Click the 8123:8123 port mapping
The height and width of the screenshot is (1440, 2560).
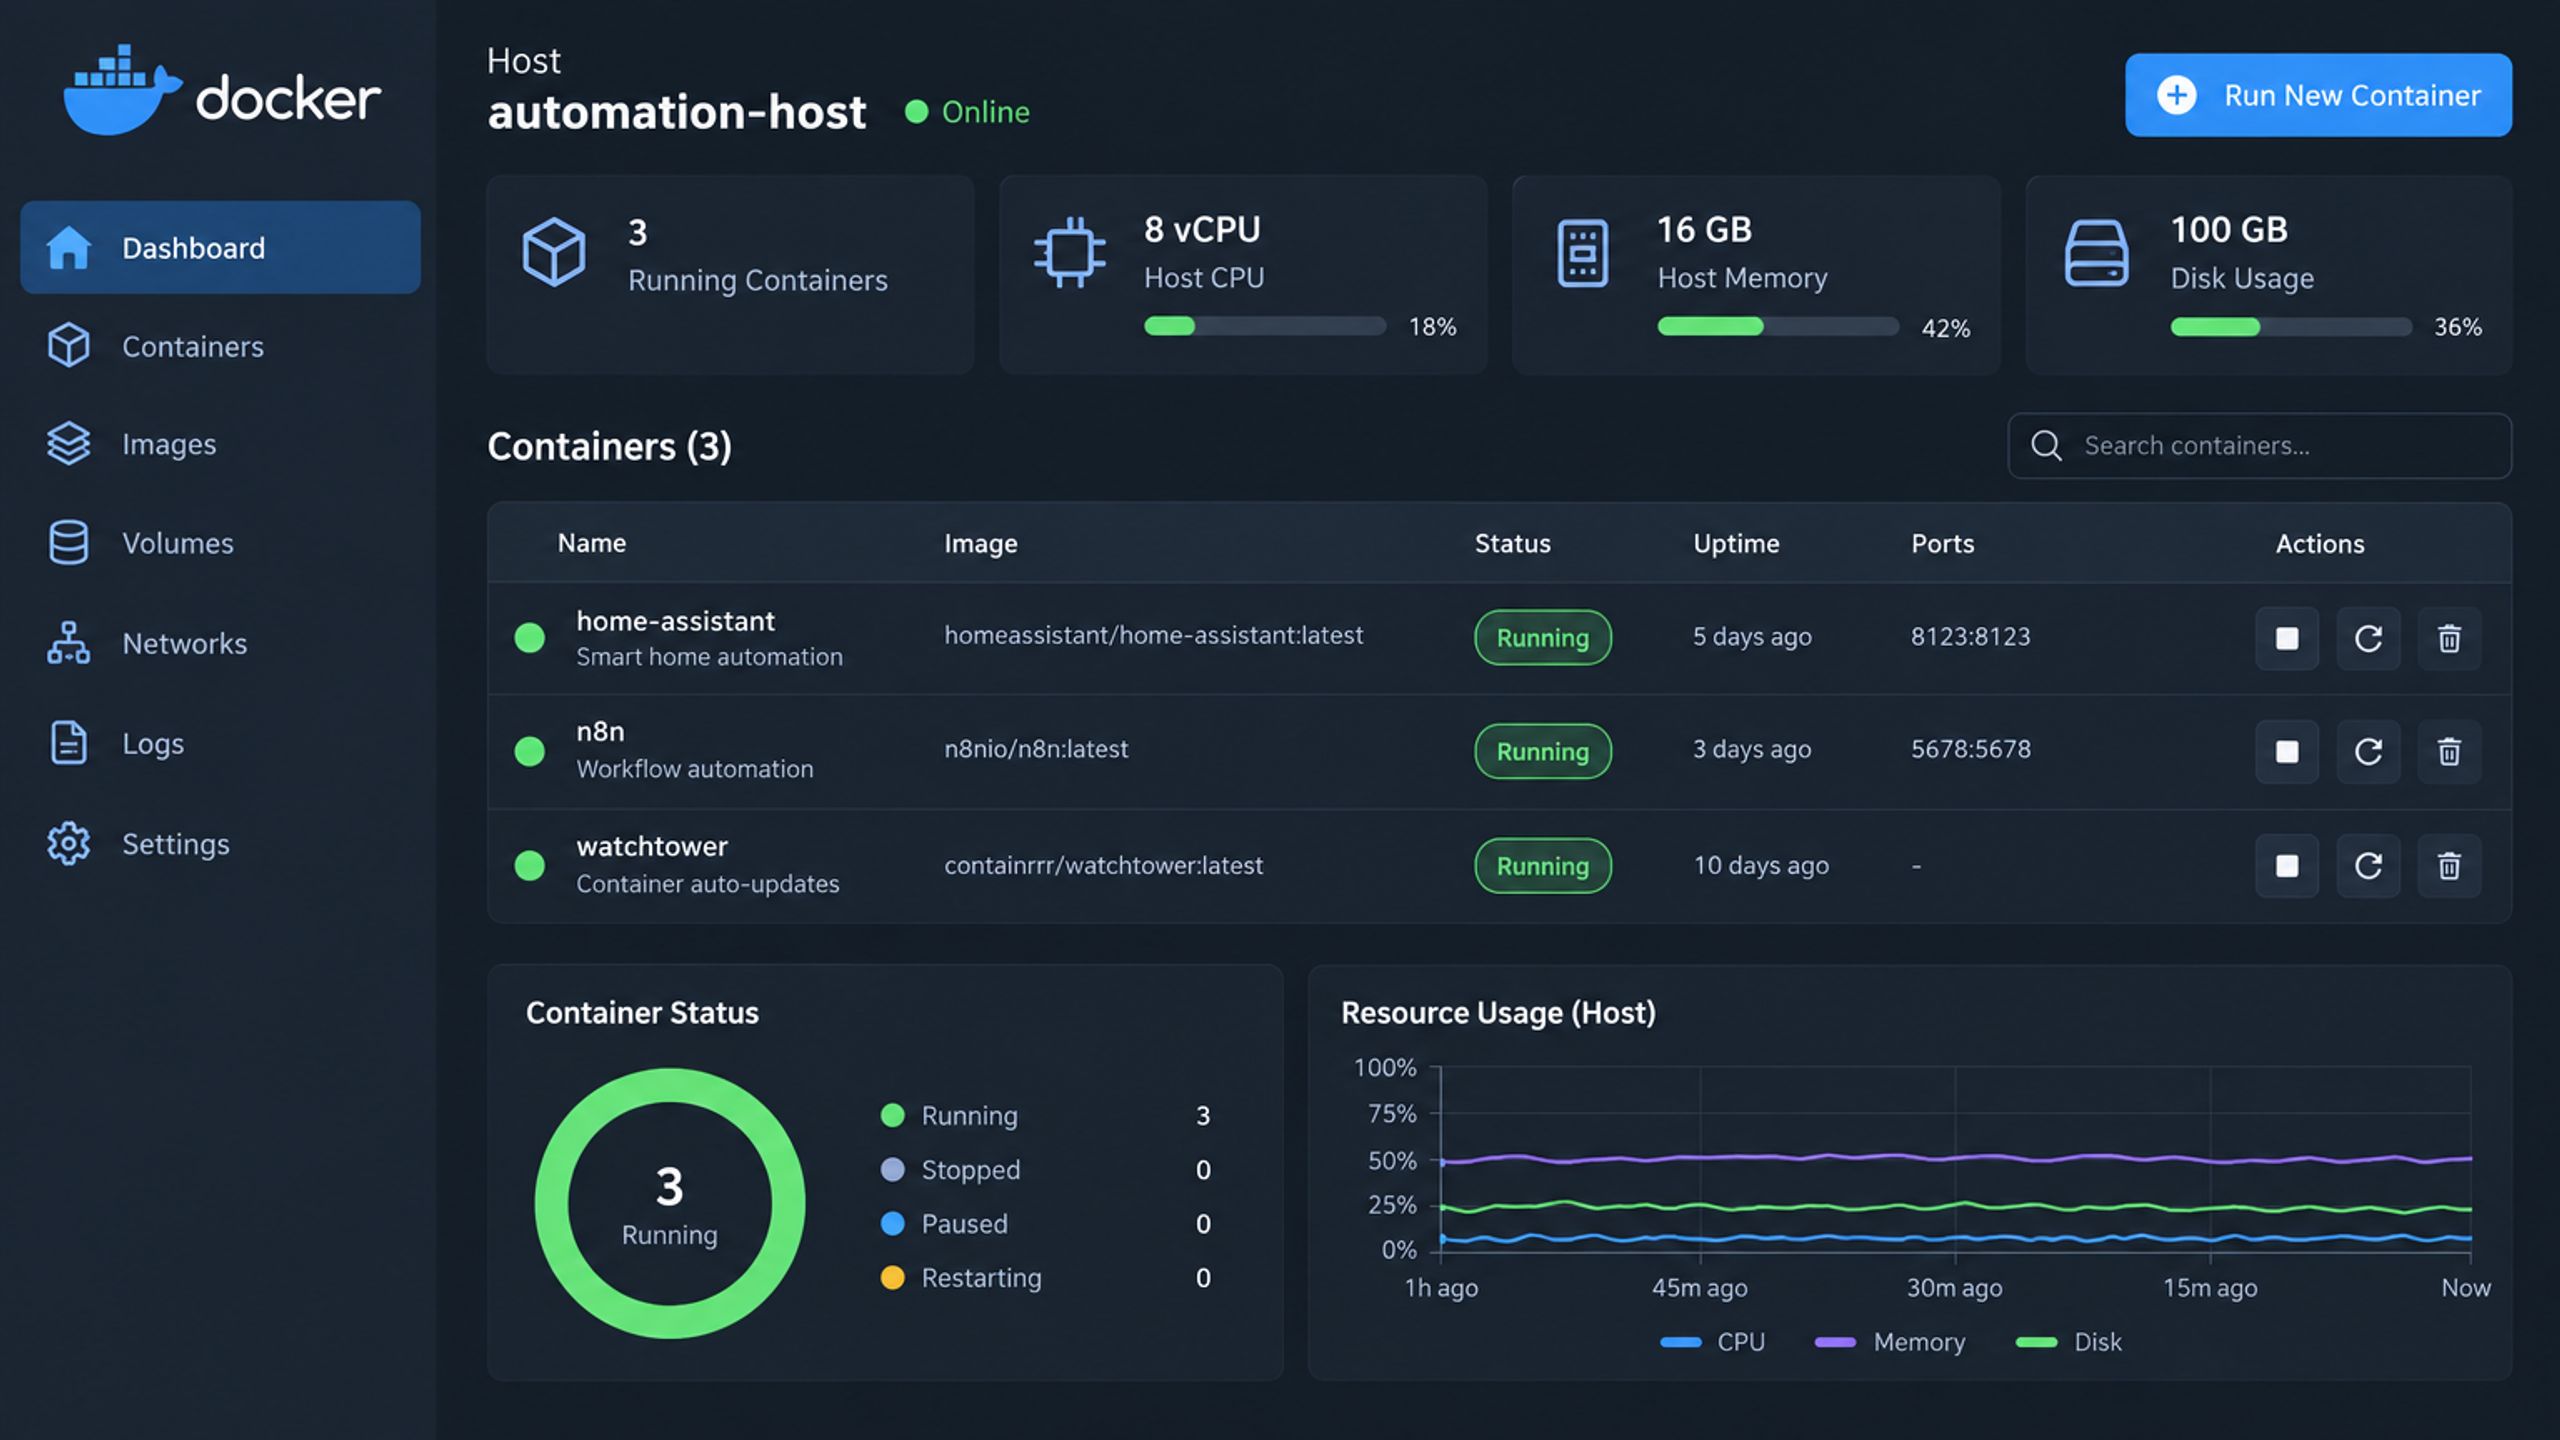pos(1970,637)
